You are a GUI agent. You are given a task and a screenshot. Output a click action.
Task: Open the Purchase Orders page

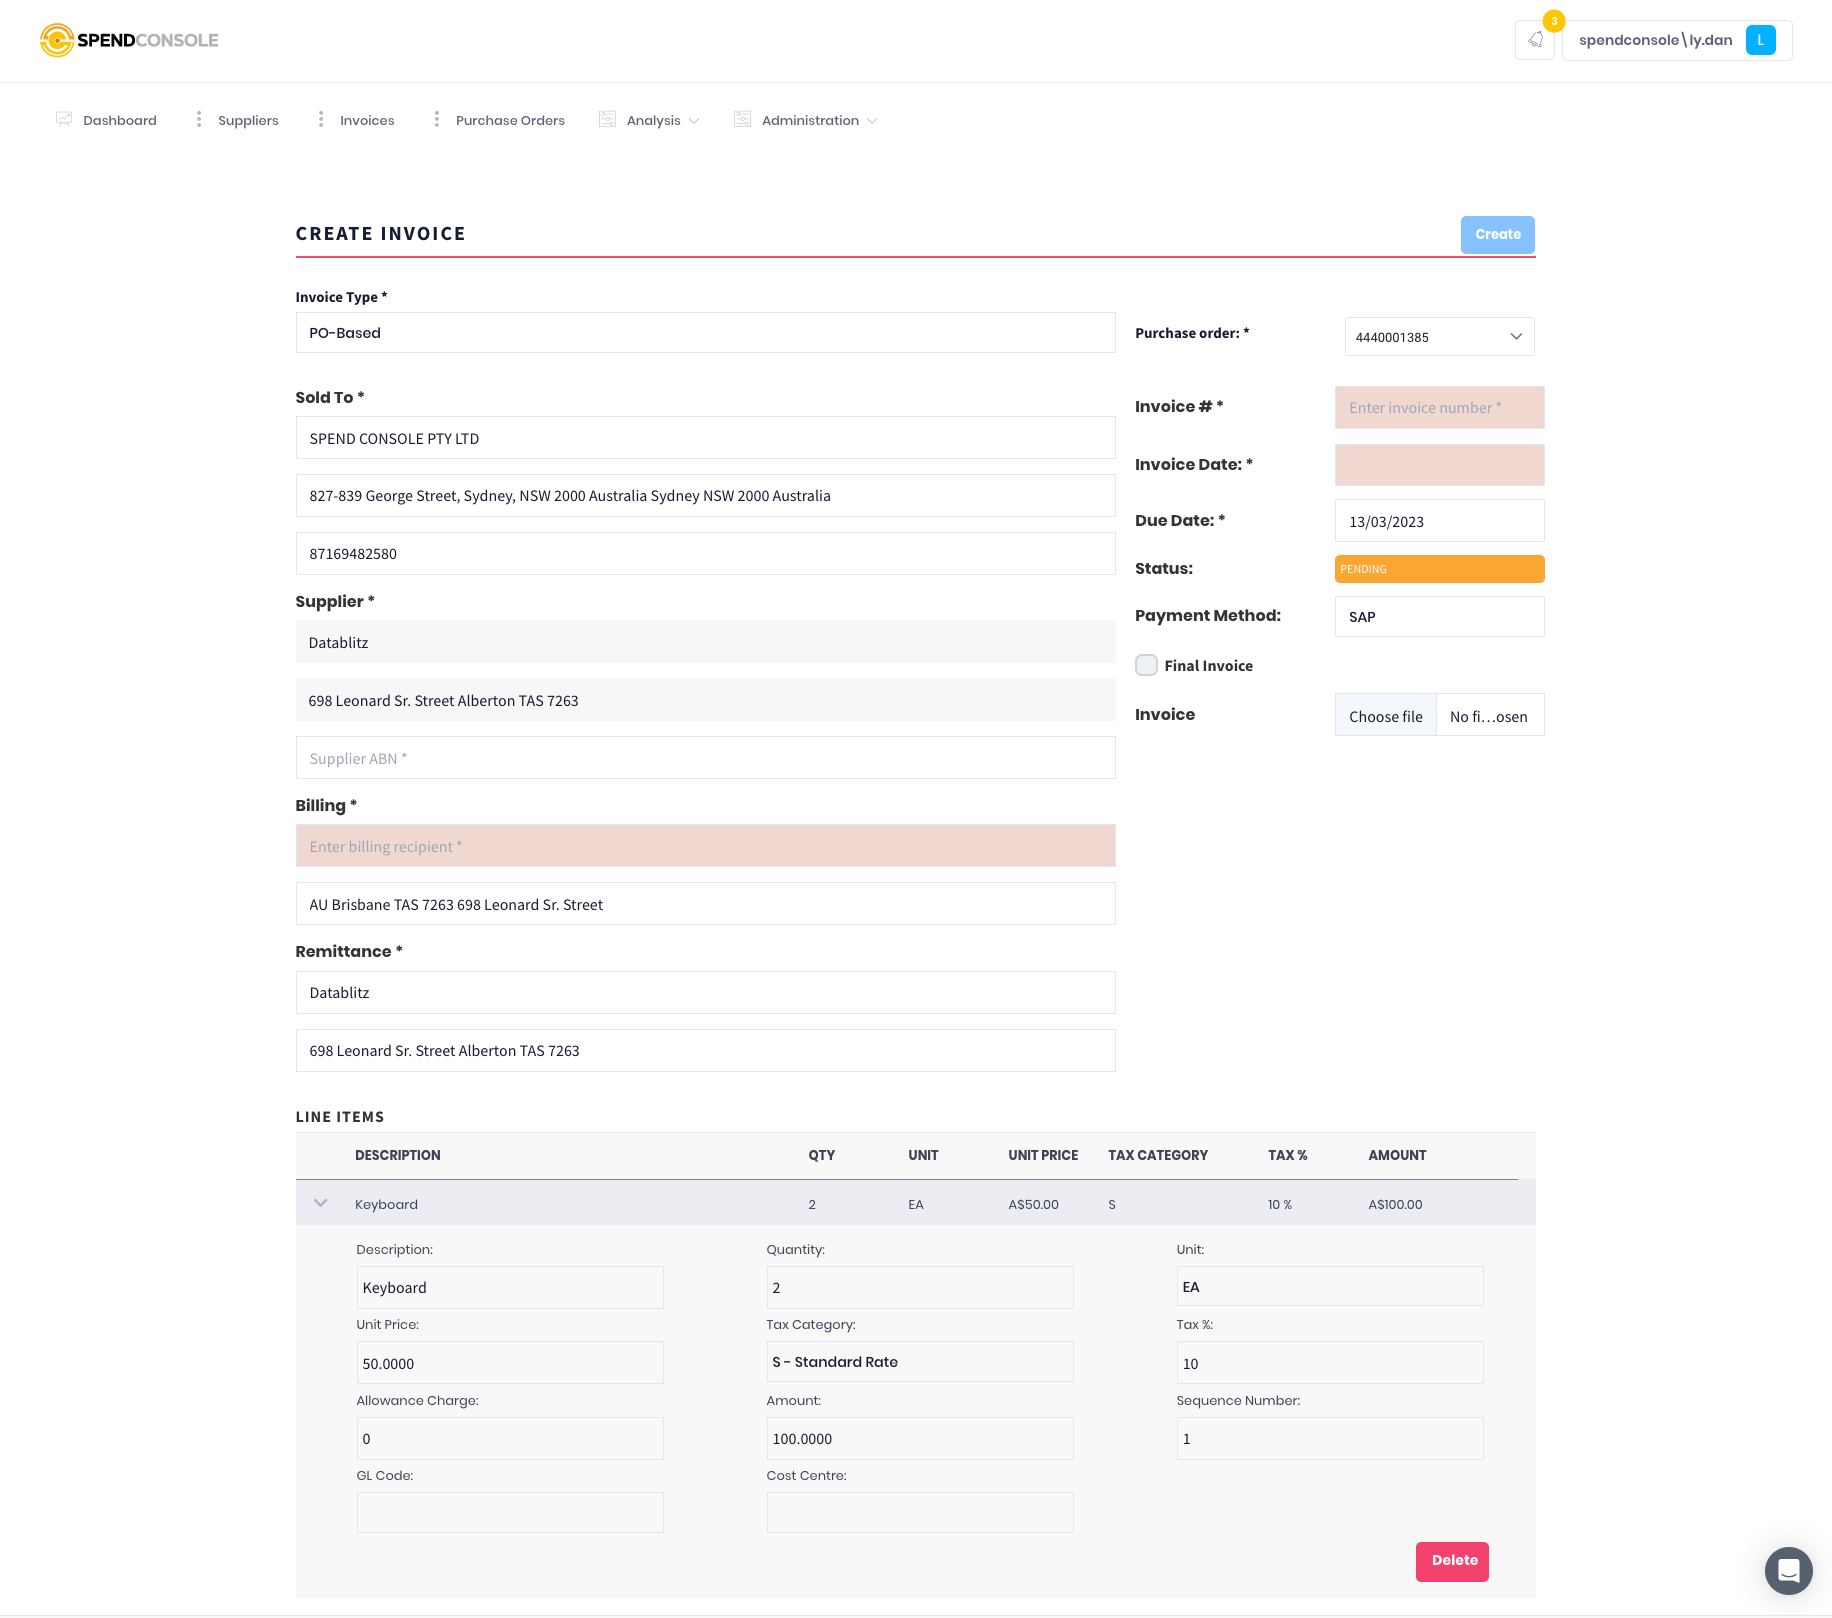click(509, 120)
